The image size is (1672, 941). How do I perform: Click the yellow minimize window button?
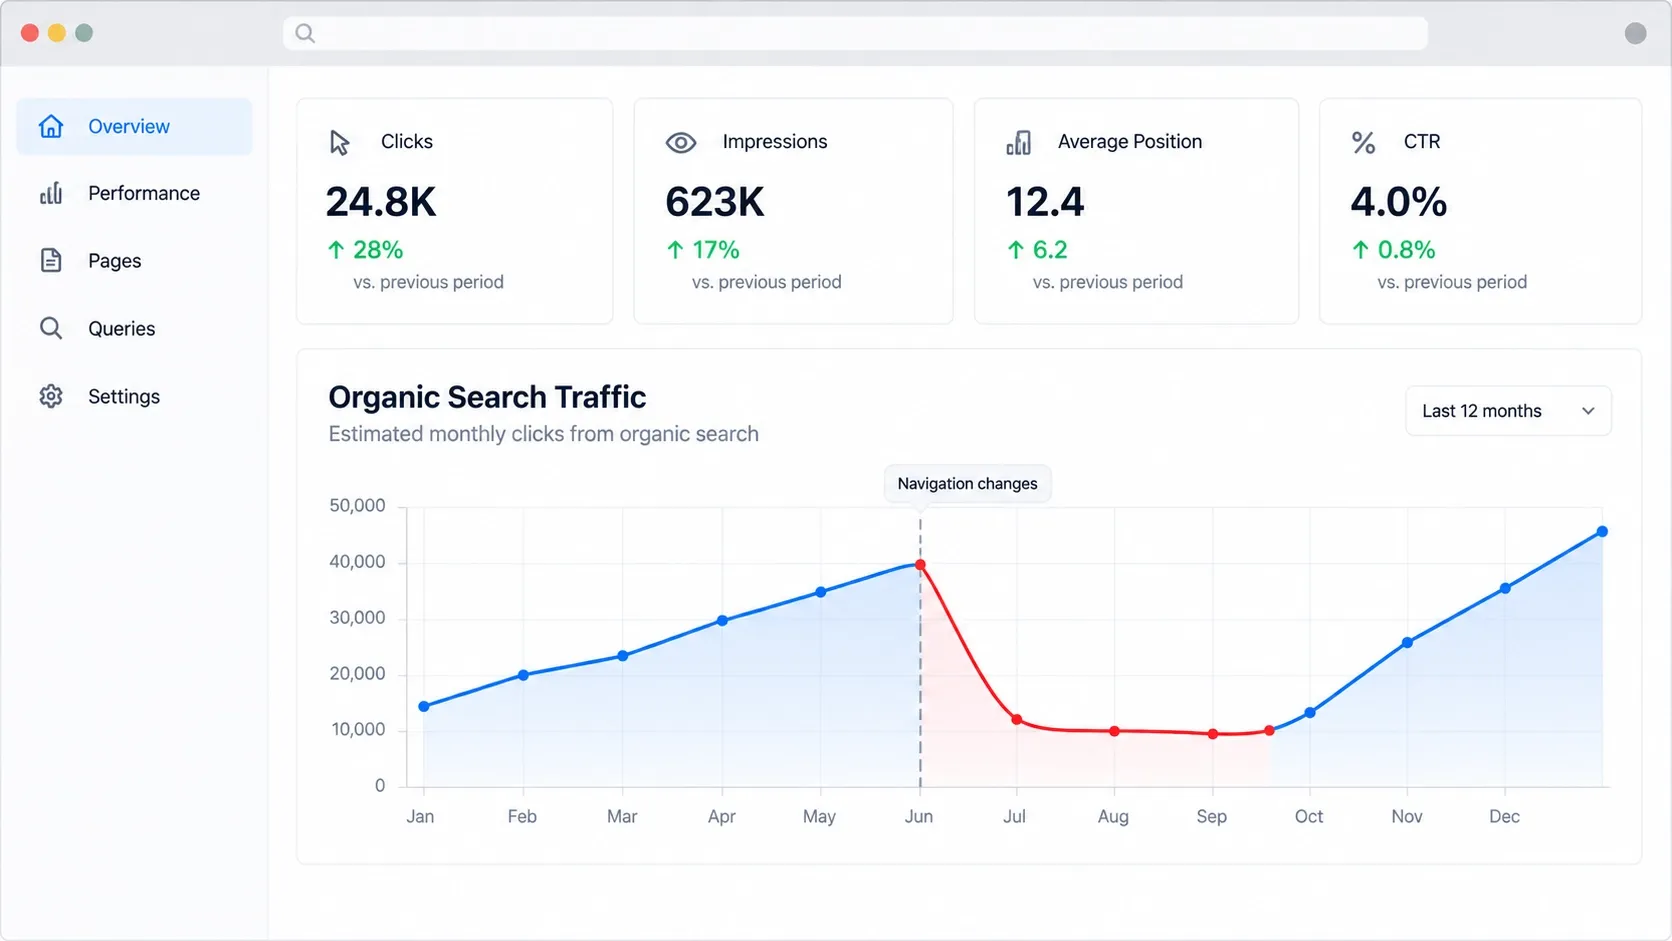pyautogui.click(x=57, y=33)
